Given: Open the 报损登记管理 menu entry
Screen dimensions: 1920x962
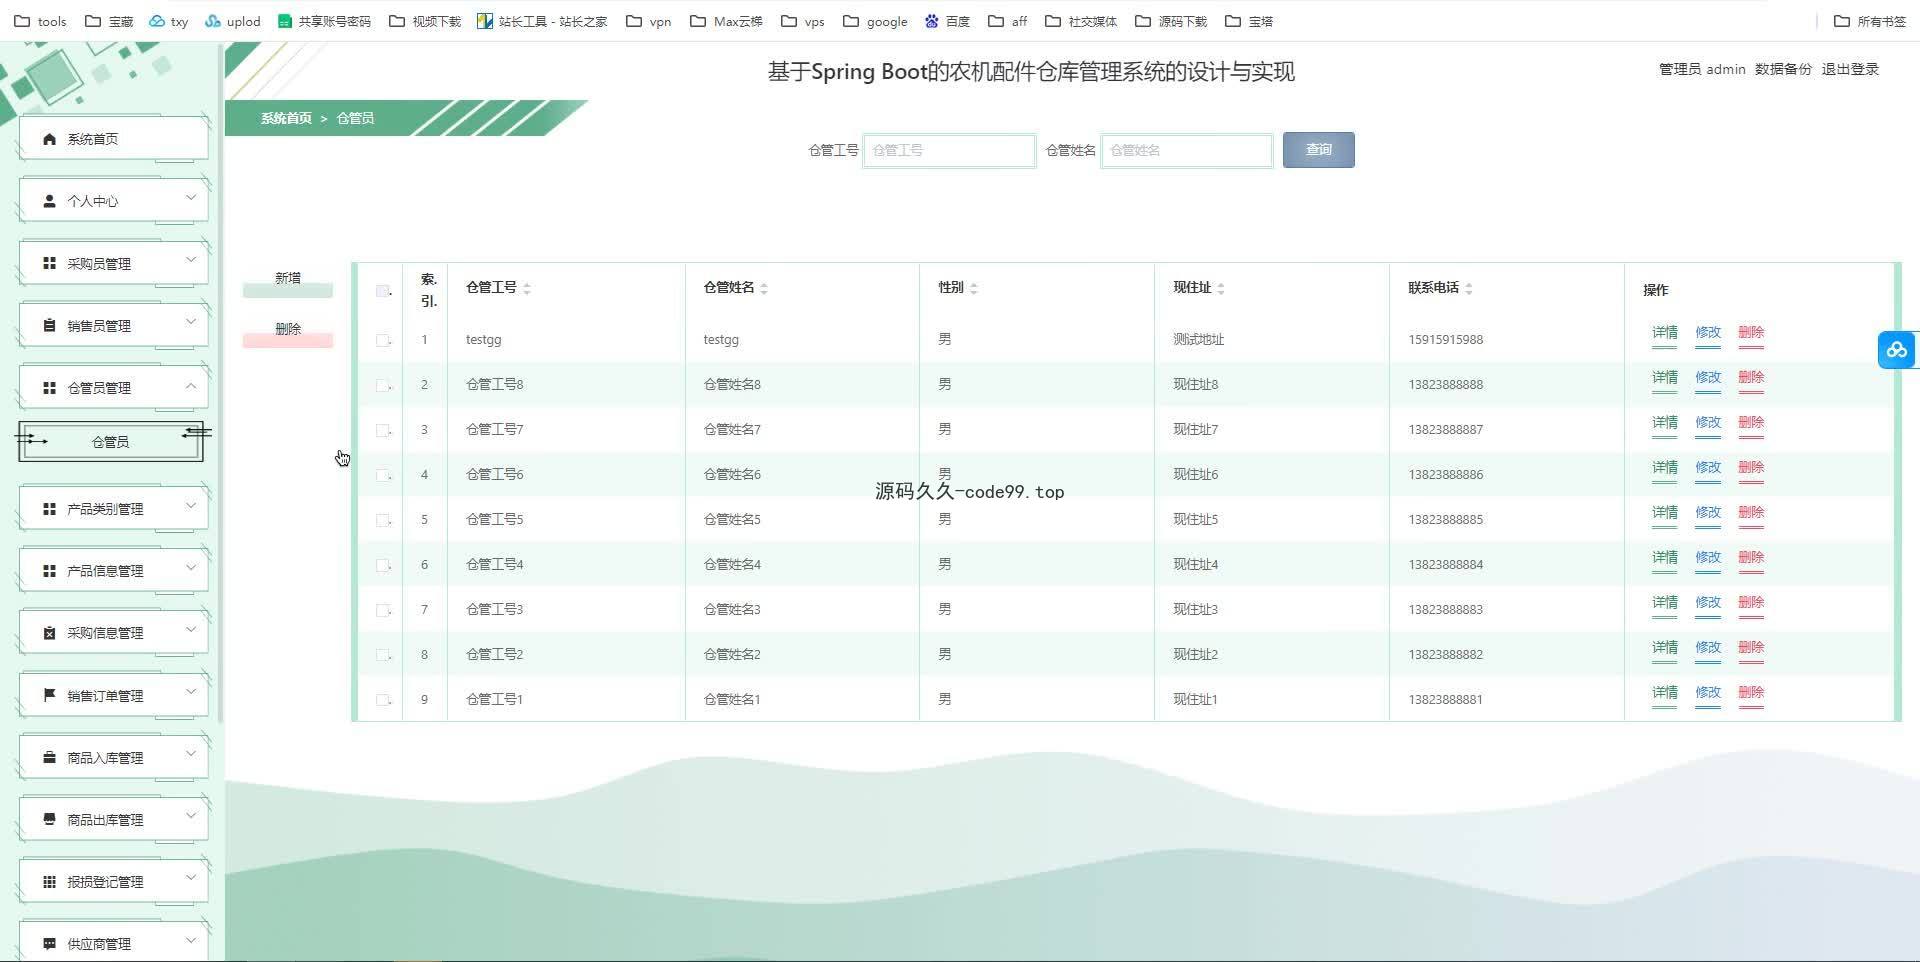Looking at the screenshot, I should point(114,882).
